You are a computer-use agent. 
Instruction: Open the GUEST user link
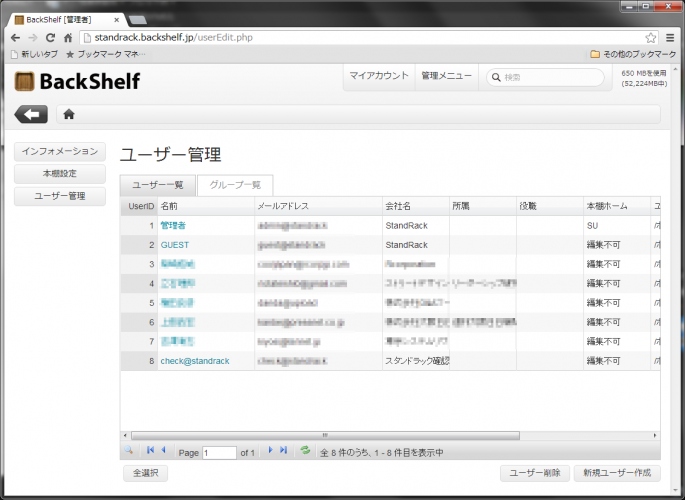(x=175, y=245)
